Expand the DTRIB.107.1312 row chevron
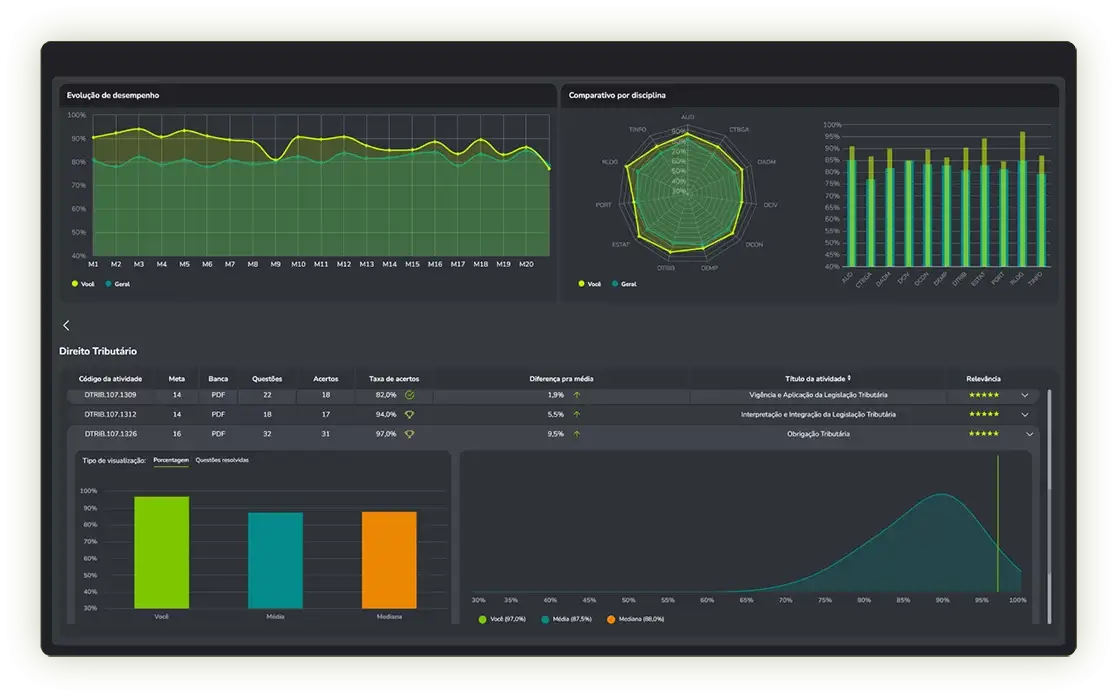Screen dimensions: 1117x696 pos(1024,414)
